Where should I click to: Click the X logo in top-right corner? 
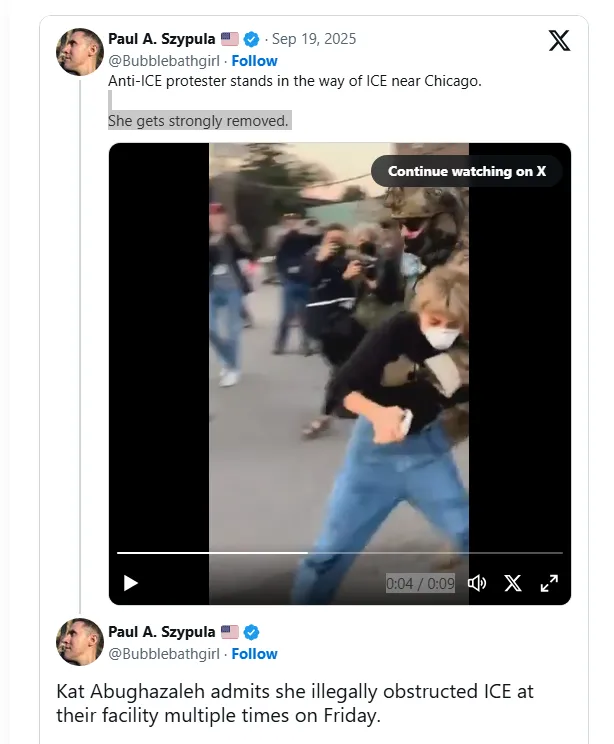coord(559,41)
